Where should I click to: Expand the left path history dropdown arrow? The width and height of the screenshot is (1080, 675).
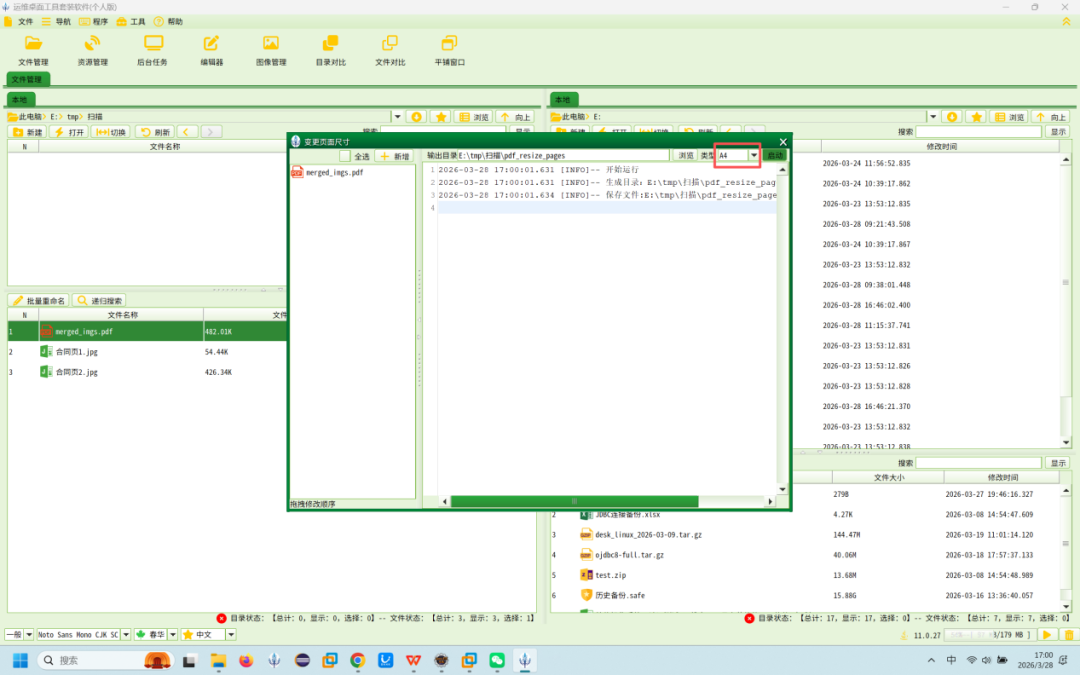click(397, 116)
